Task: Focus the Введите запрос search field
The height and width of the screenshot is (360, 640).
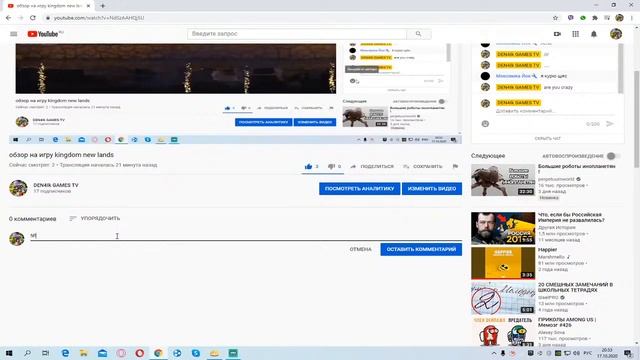Action: pos(297,34)
